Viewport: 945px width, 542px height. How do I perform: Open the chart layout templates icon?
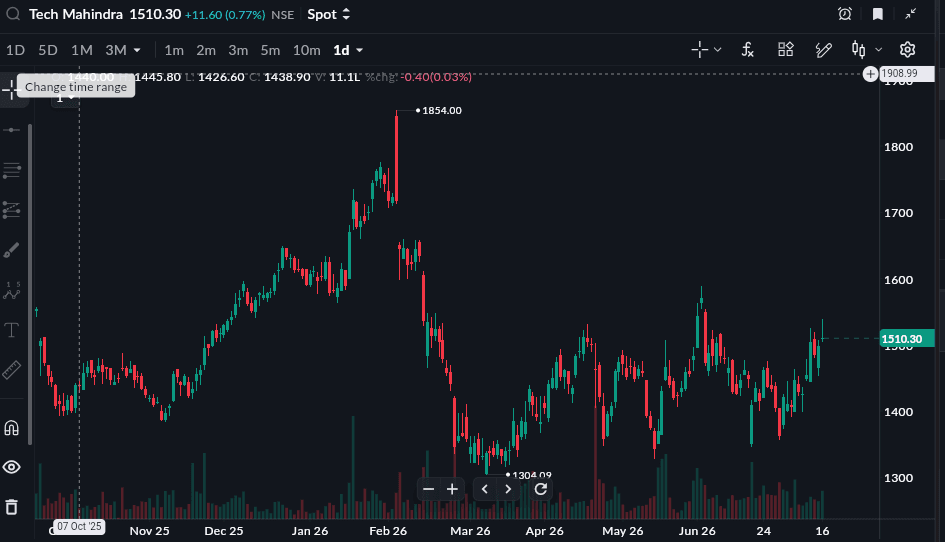point(785,49)
